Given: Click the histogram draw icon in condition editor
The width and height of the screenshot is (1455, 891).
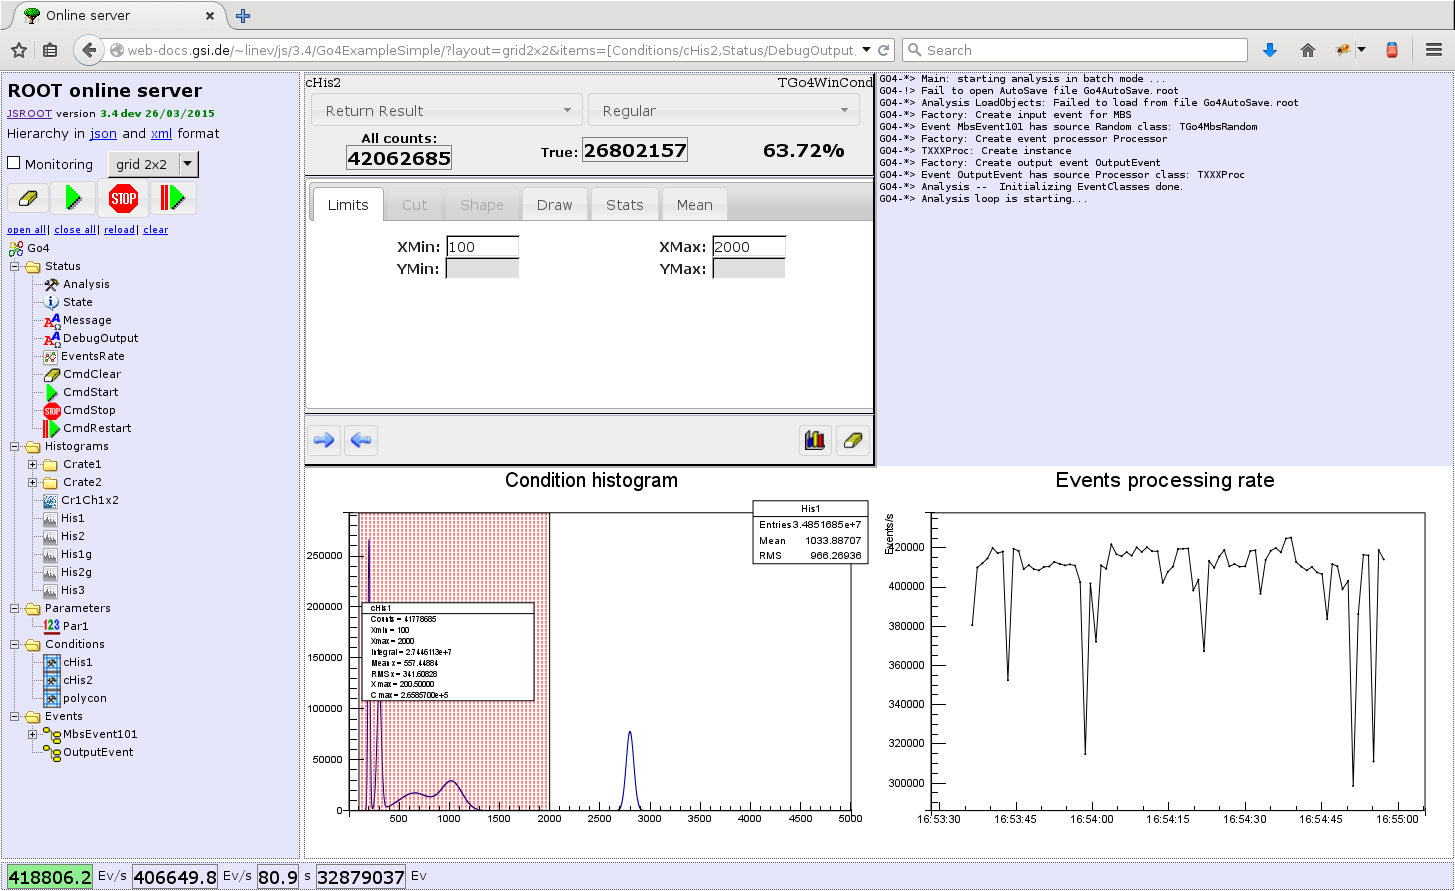Looking at the screenshot, I should click(x=816, y=440).
